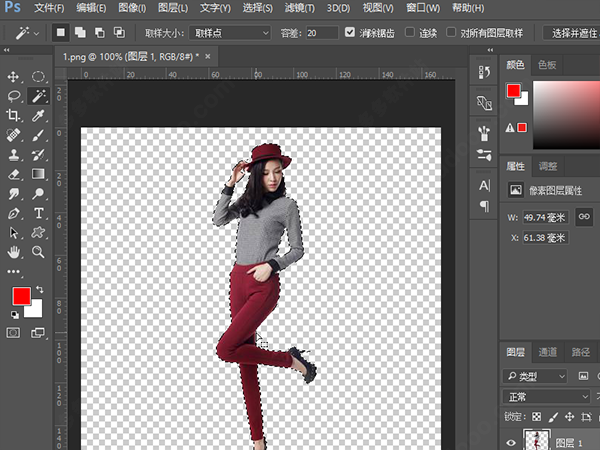Collapse the right panel dock arrows
The image size is (600, 450).
pyautogui.click(x=490, y=50)
